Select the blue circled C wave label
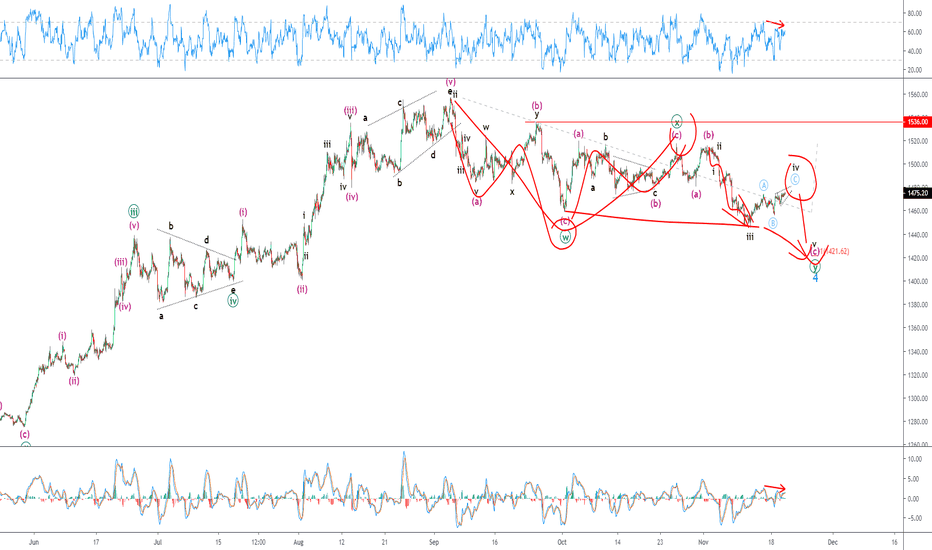The image size is (932, 550). click(x=795, y=179)
